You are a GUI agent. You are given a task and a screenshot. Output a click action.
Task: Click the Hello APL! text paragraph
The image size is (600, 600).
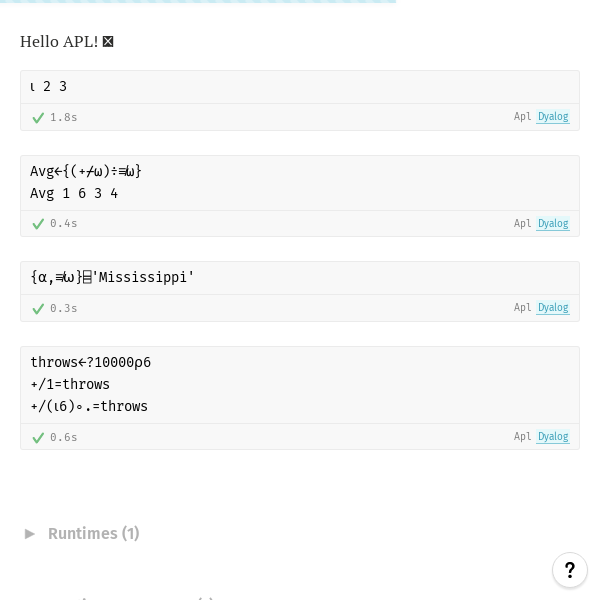click(59, 42)
